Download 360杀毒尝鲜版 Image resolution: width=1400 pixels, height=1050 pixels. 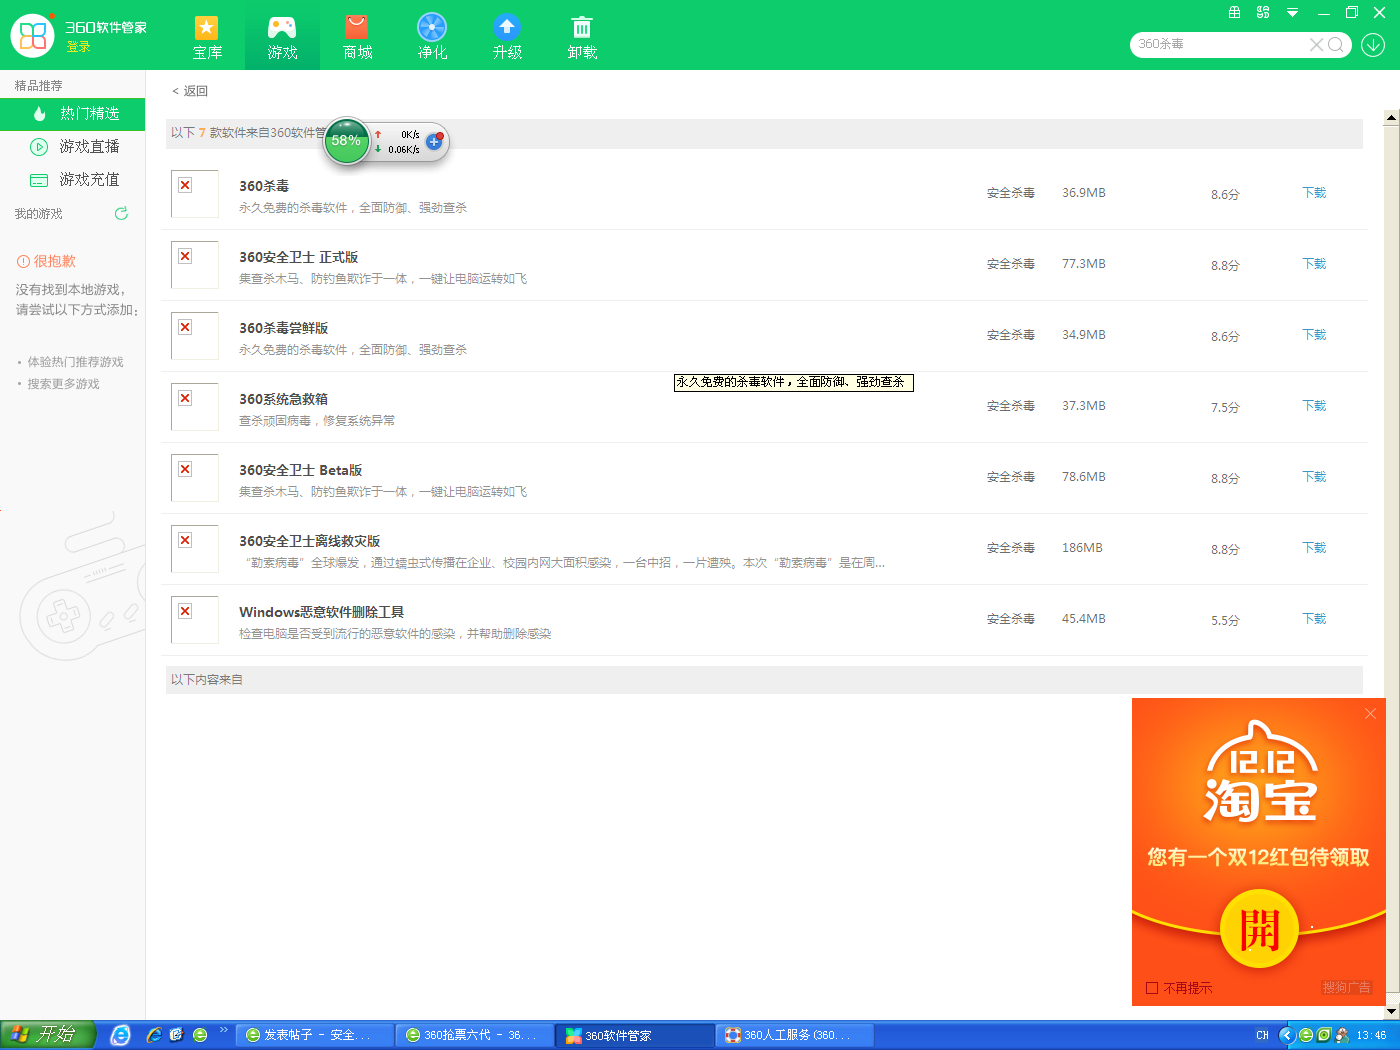pos(1314,335)
